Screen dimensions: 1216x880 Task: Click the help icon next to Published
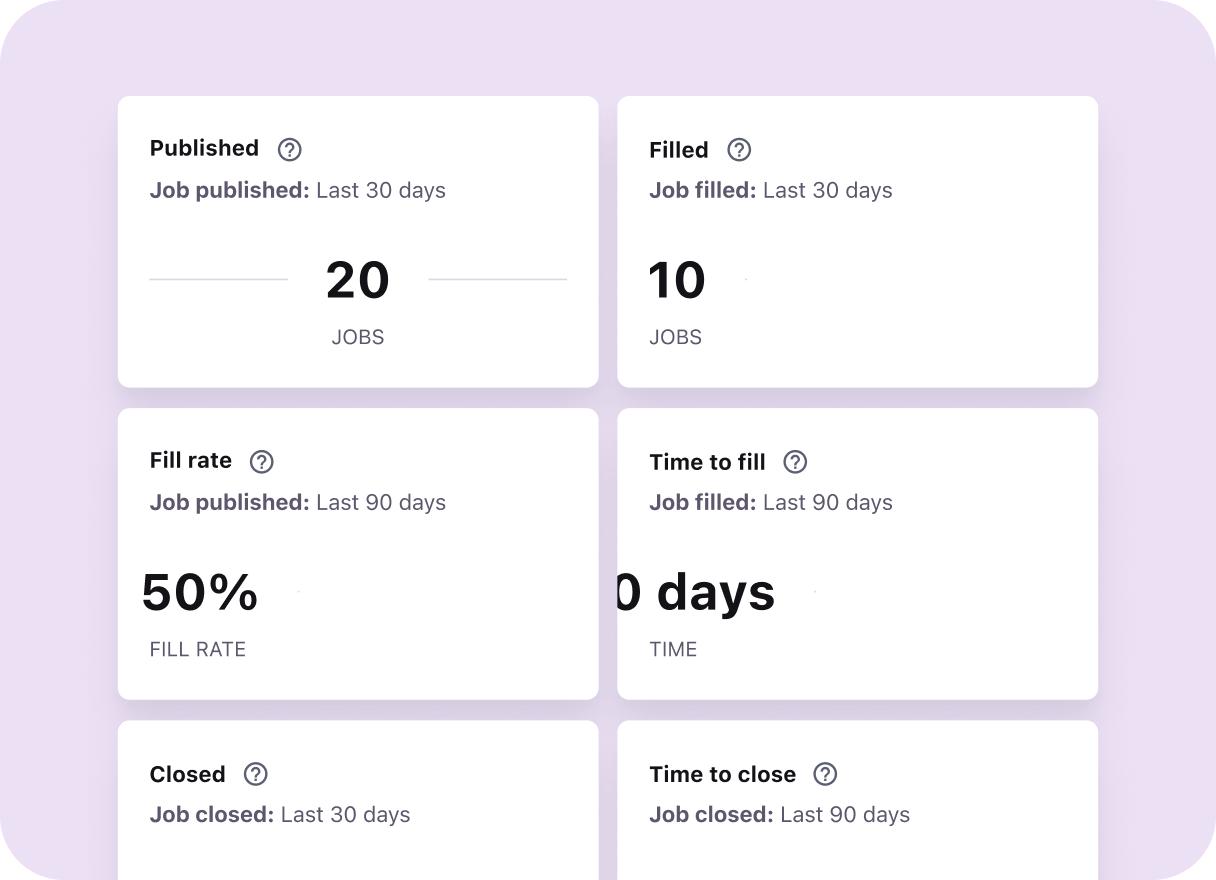tap(289, 149)
